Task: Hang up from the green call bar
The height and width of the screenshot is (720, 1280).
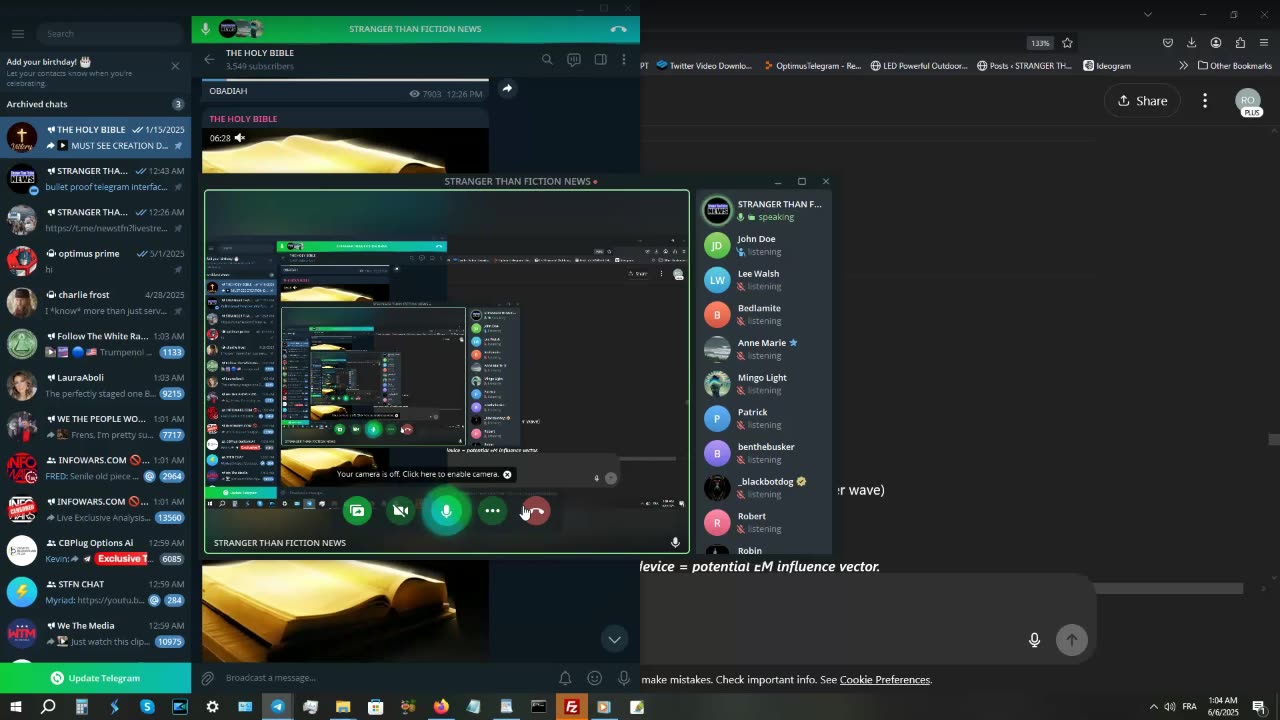Action: [x=619, y=29]
